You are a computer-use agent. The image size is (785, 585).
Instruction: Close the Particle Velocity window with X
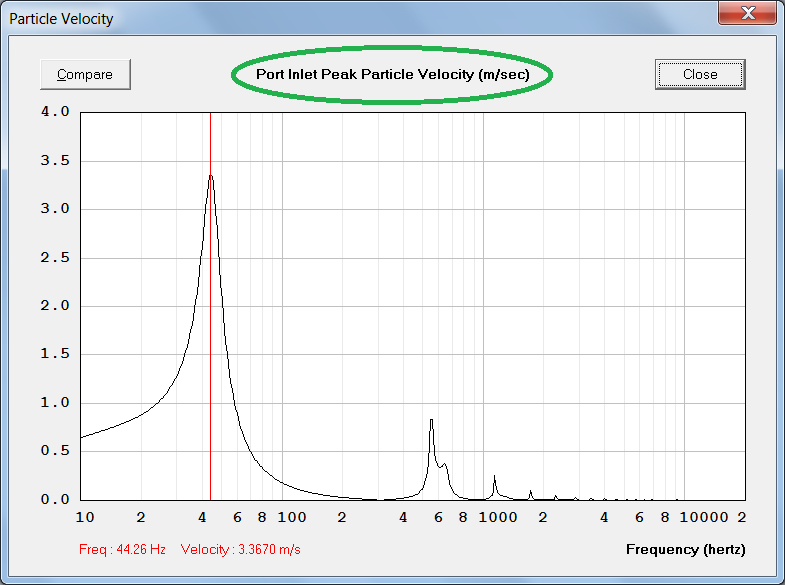click(x=747, y=13)
